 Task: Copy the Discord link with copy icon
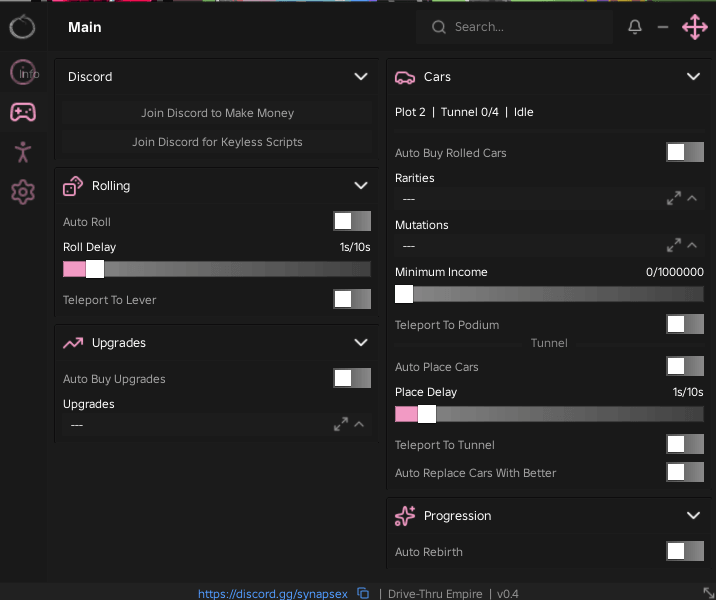363,593
